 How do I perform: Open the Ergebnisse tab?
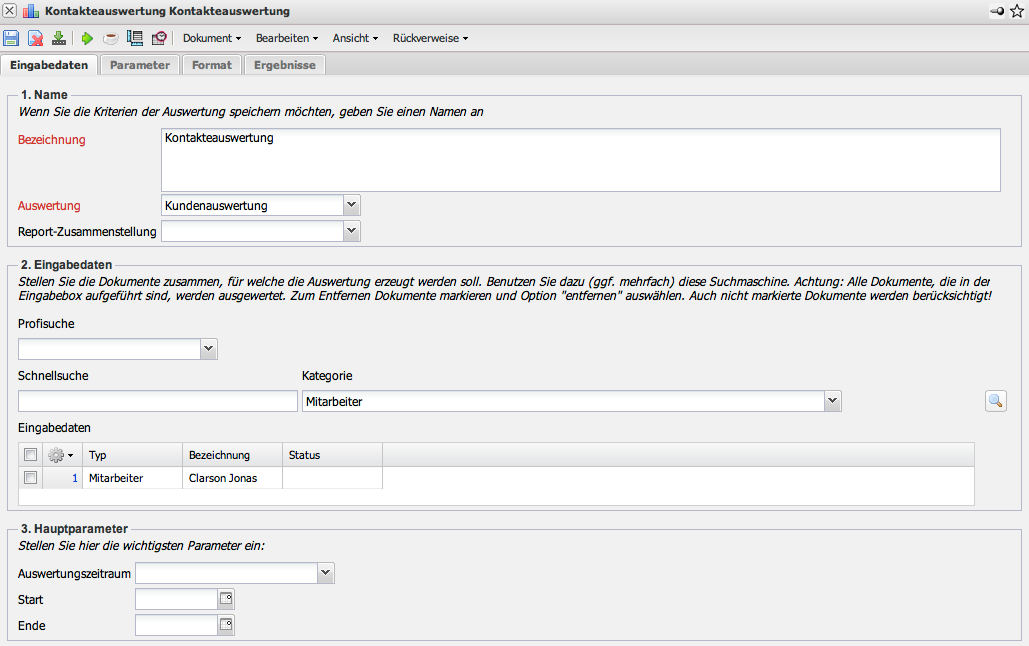pos(284,65)
